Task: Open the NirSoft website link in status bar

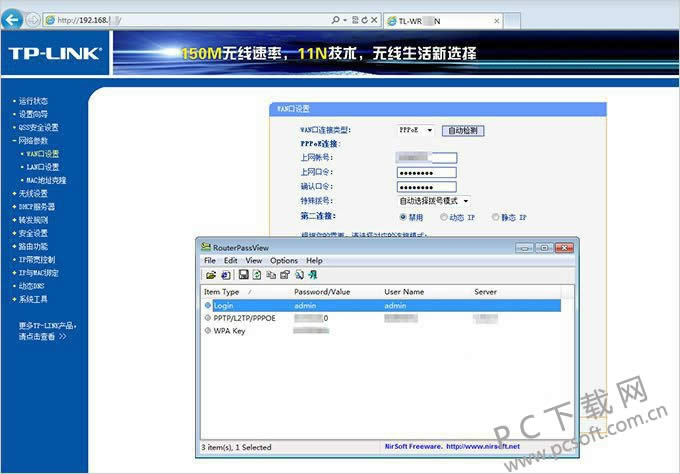Action: (483, 446)
